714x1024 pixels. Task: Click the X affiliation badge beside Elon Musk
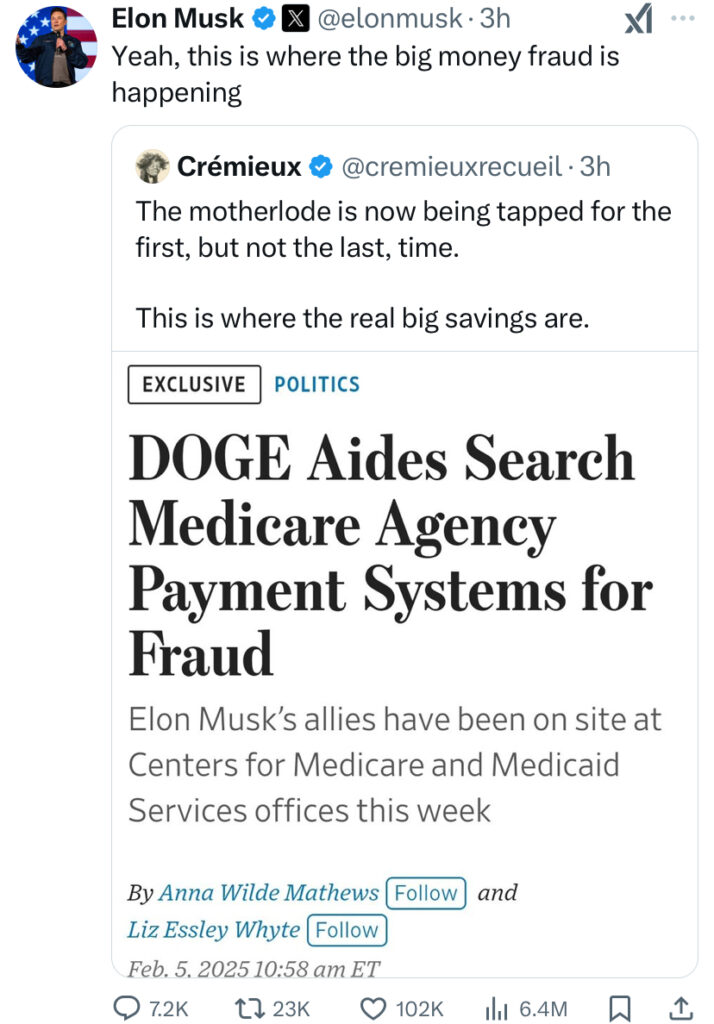[296, 19]
